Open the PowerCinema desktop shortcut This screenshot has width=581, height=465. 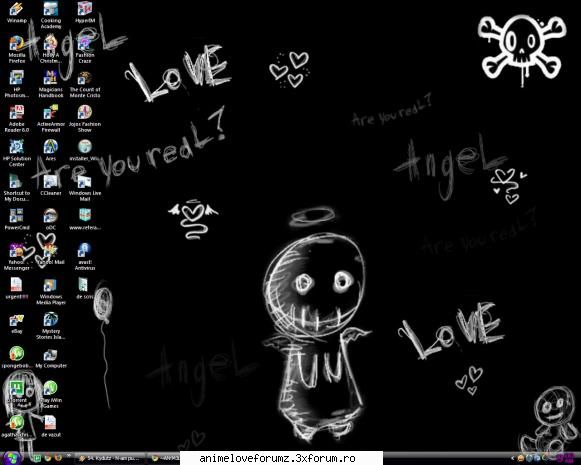point(17,220)
